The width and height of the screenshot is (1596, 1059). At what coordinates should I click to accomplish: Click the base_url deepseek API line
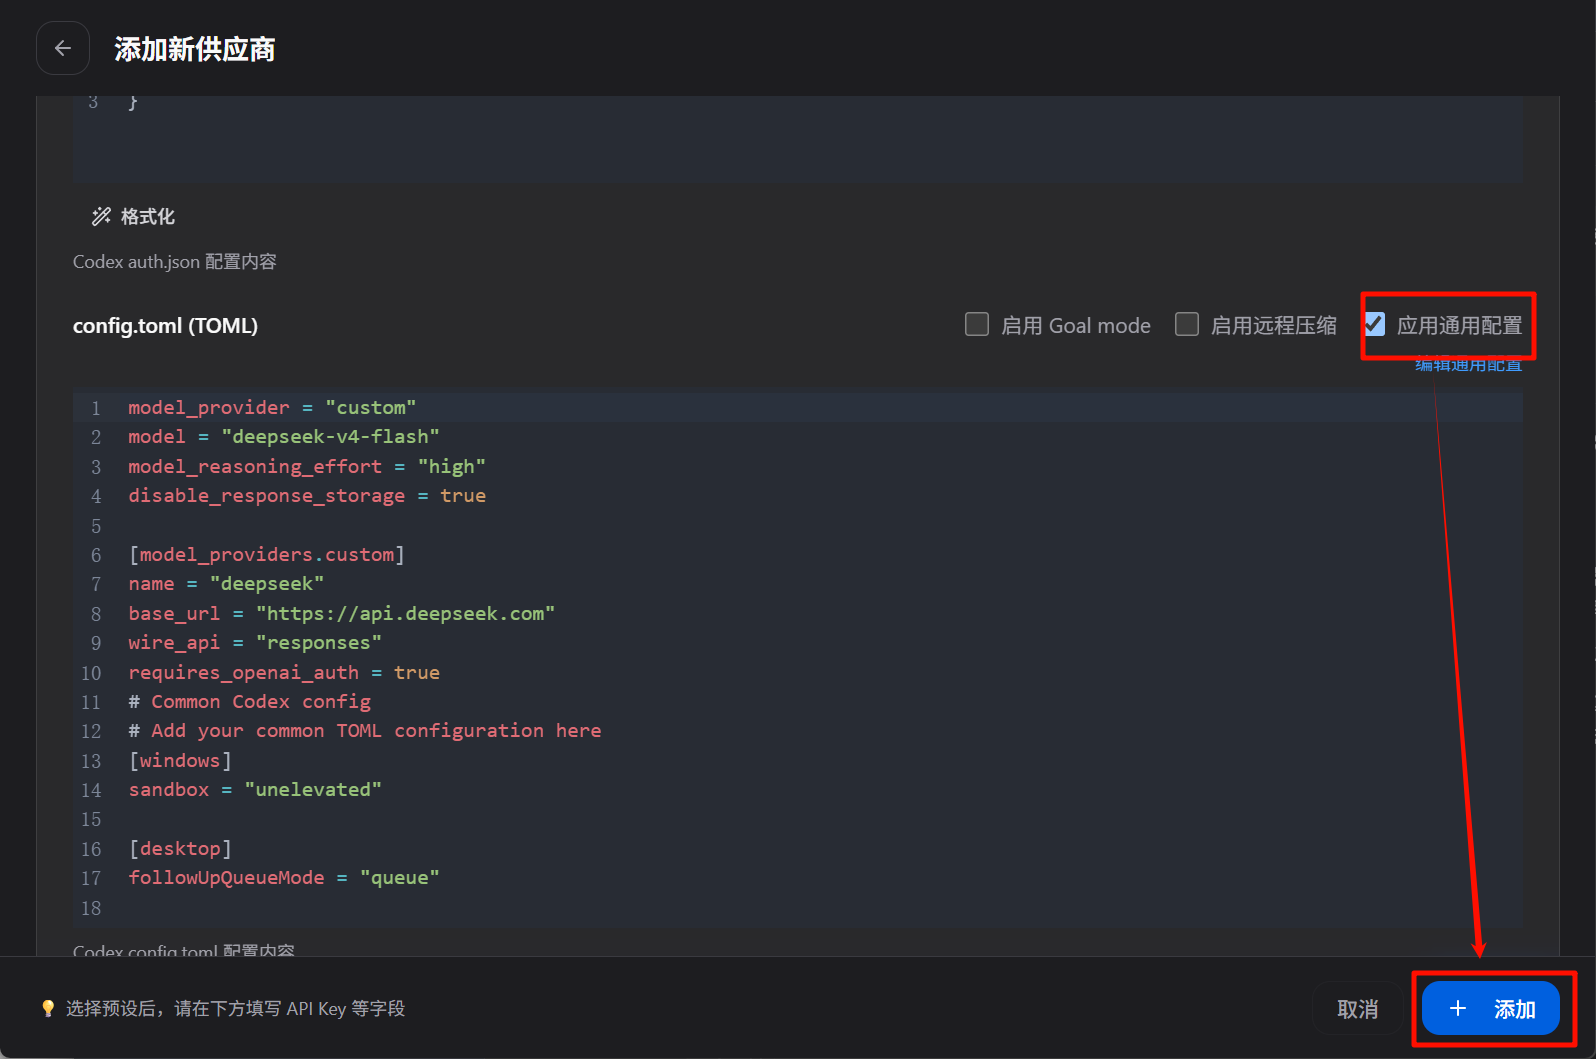point(342,613)
